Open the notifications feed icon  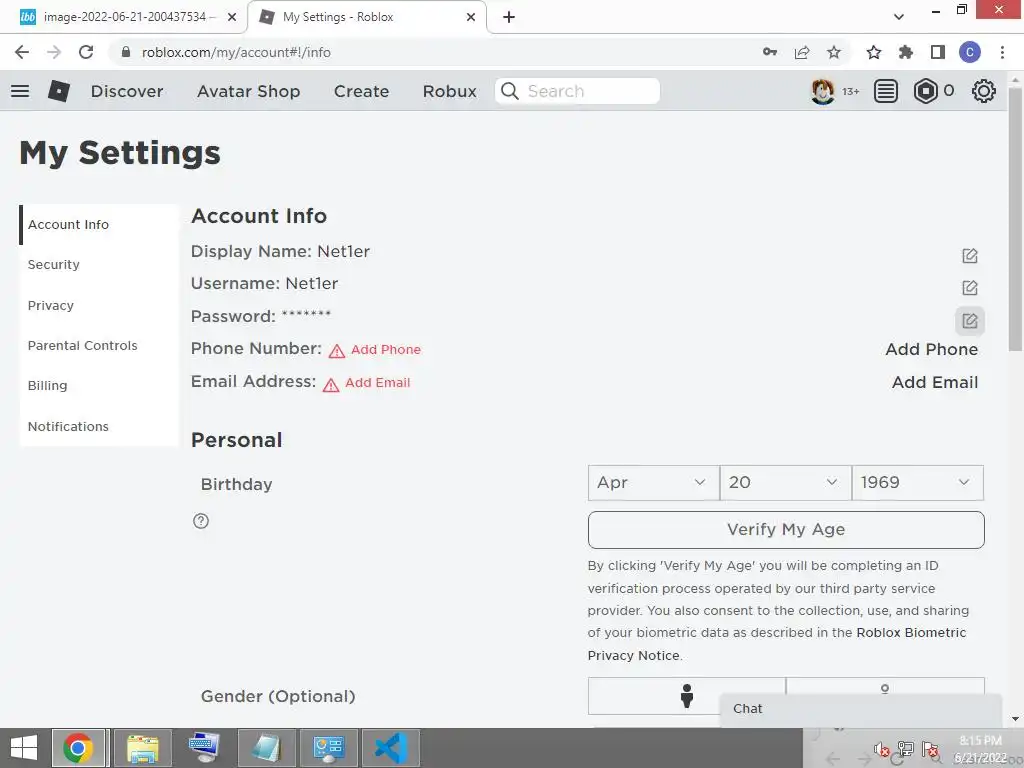pos(886,91)
